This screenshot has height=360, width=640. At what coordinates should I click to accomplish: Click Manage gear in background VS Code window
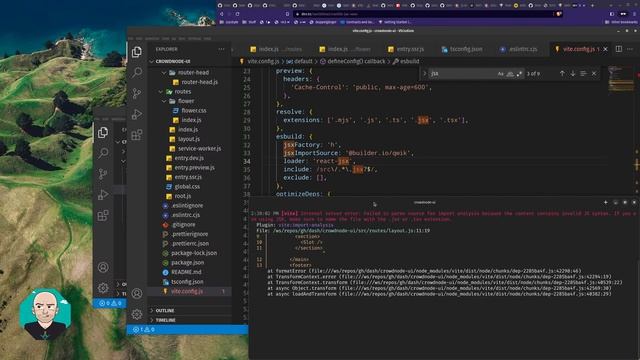103,288
